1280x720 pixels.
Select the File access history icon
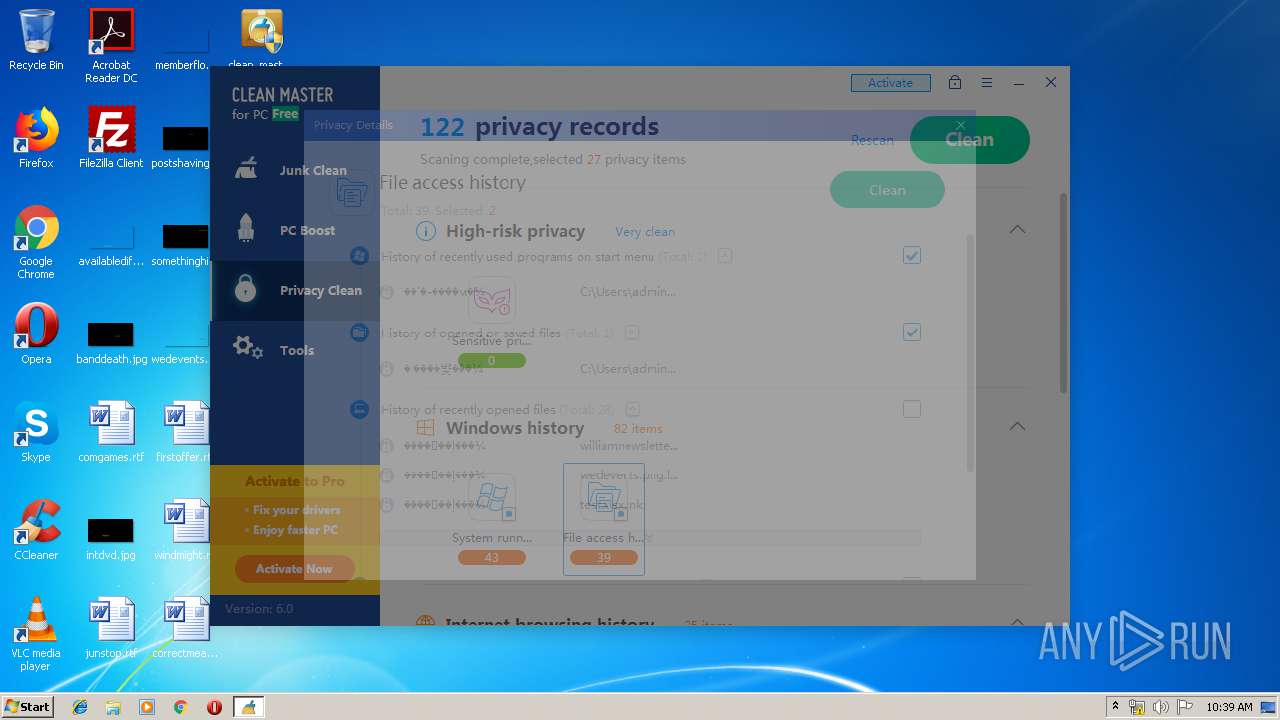tap(603, 497)
